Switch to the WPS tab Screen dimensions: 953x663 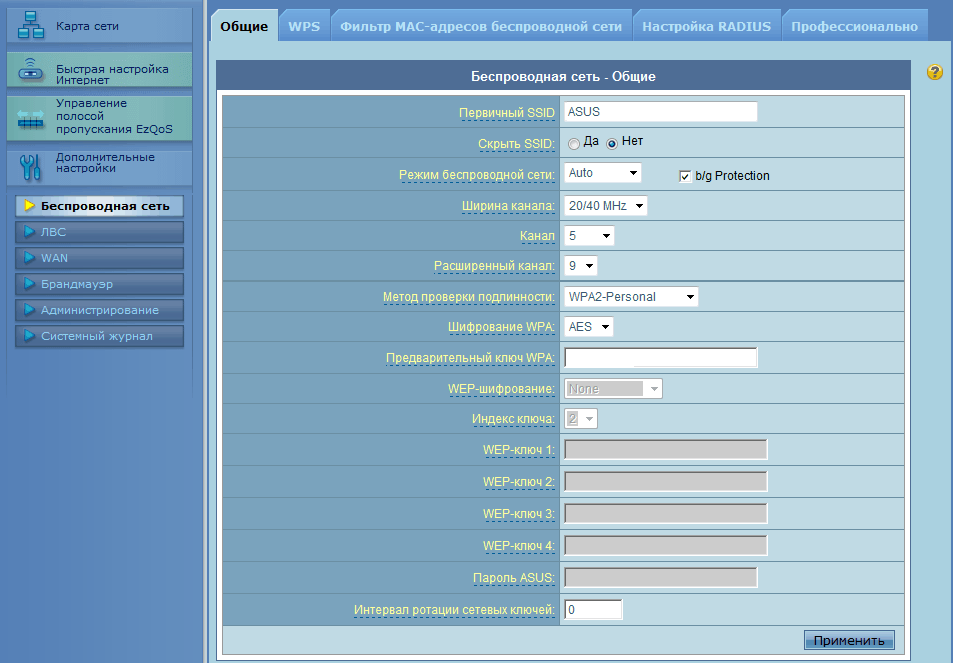pos(304,27)
